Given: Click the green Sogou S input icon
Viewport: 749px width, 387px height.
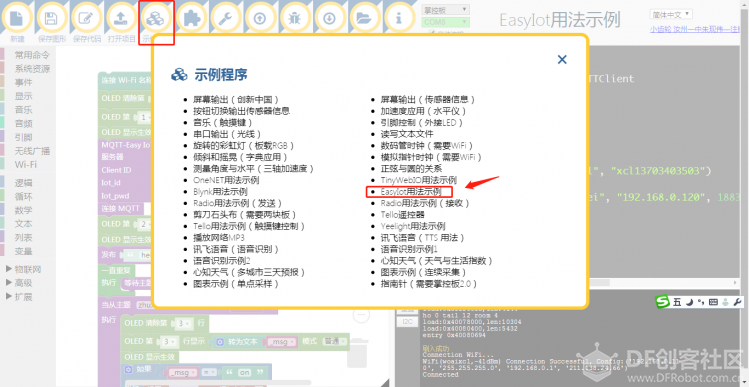Looking at the screenshot, I should [x=662, y=301].
